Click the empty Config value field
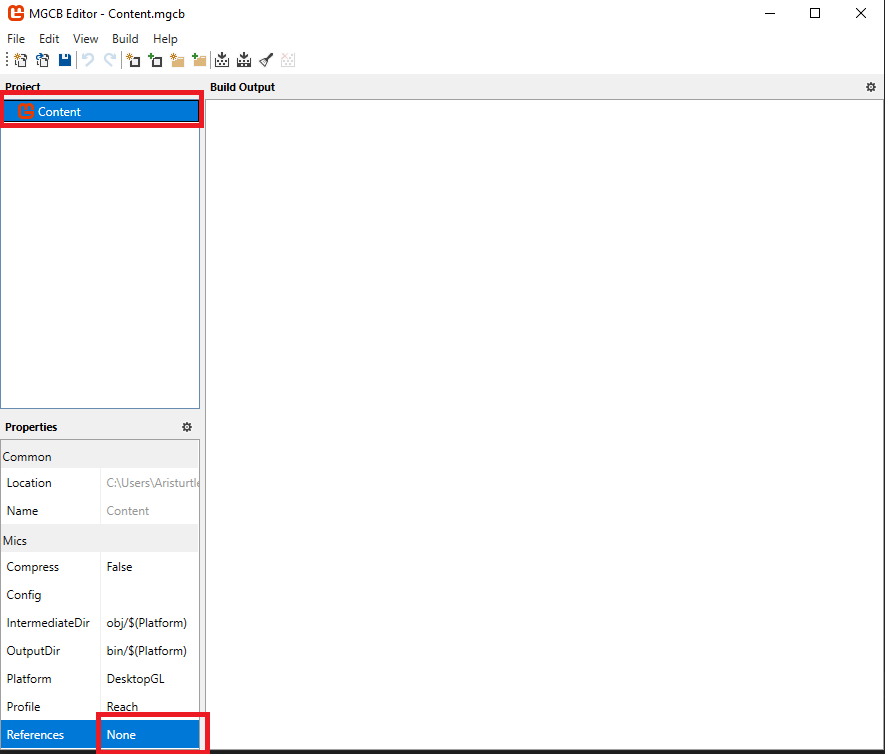This screenshot has height=754, width=885. click(x=150, y=595)
